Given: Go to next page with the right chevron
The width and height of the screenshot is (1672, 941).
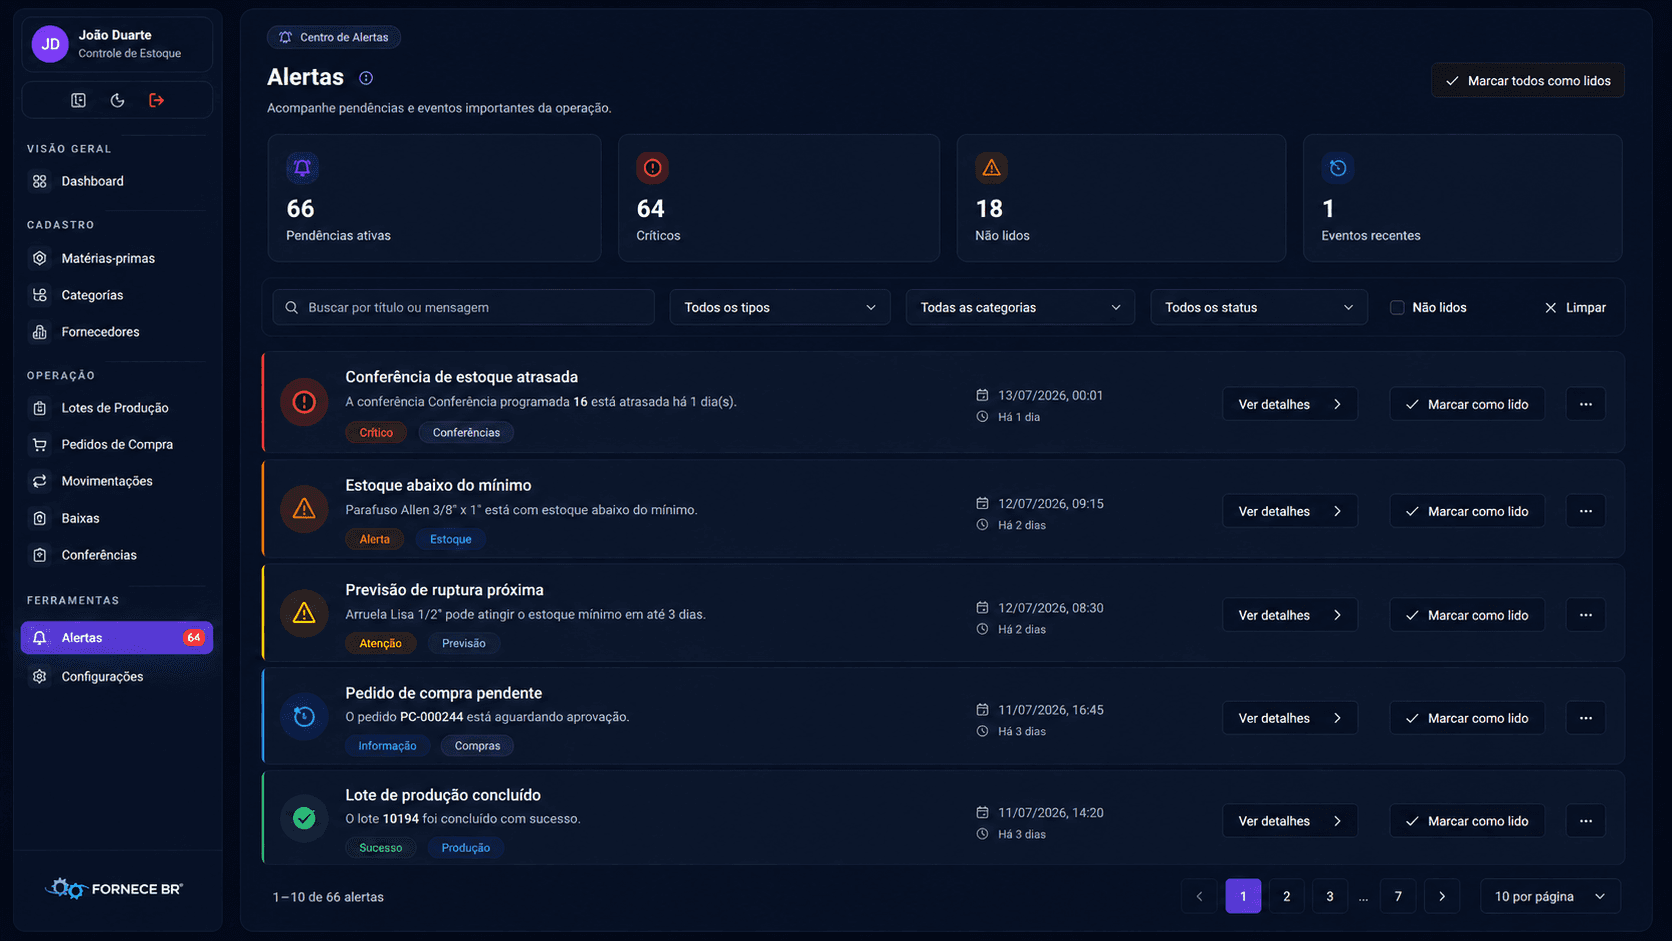Looking at the screenshot, I should (x=1442, y=897).
